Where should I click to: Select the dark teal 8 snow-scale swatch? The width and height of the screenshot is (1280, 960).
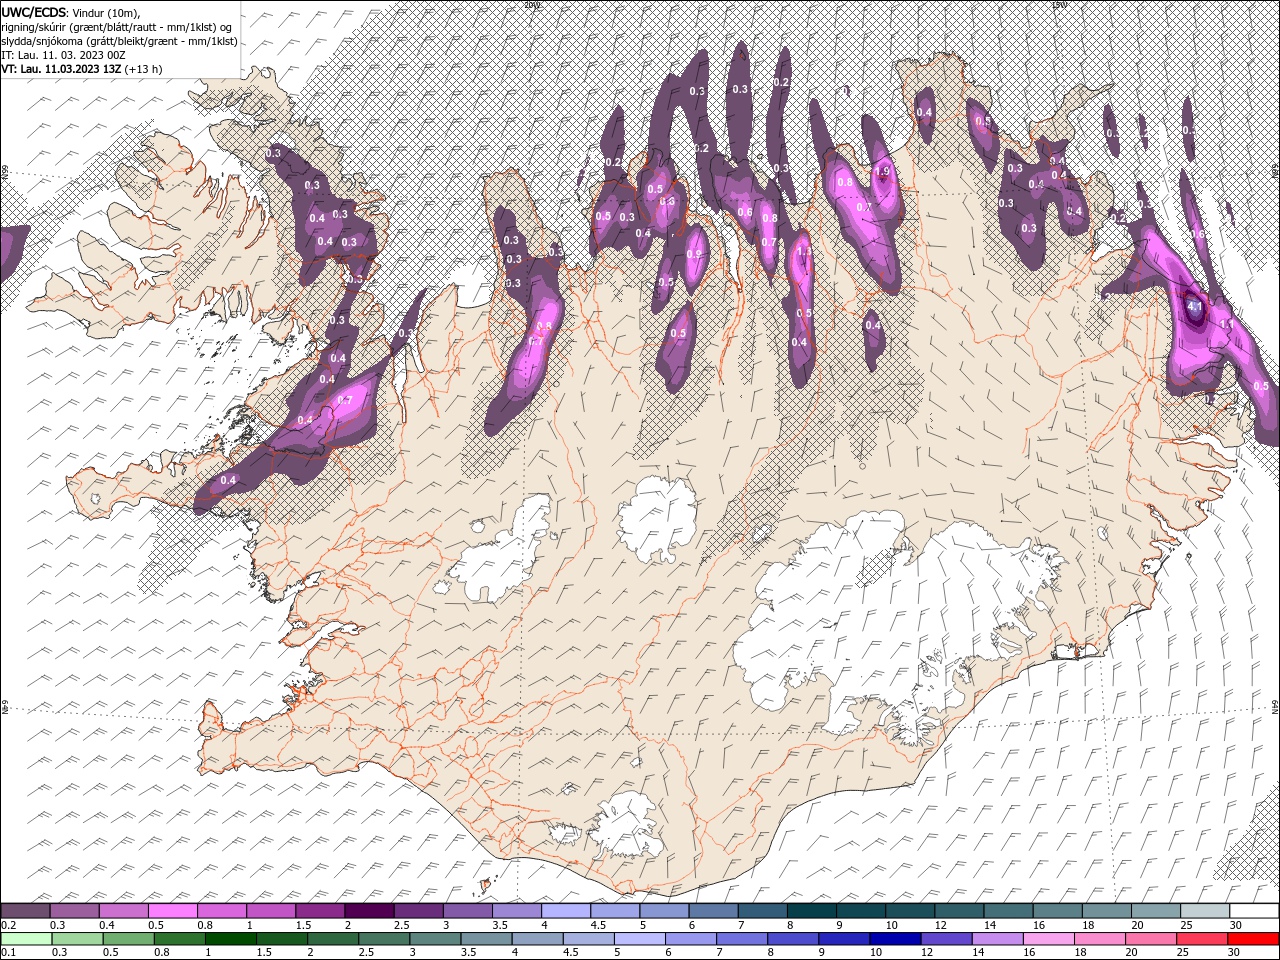[811, 911]
